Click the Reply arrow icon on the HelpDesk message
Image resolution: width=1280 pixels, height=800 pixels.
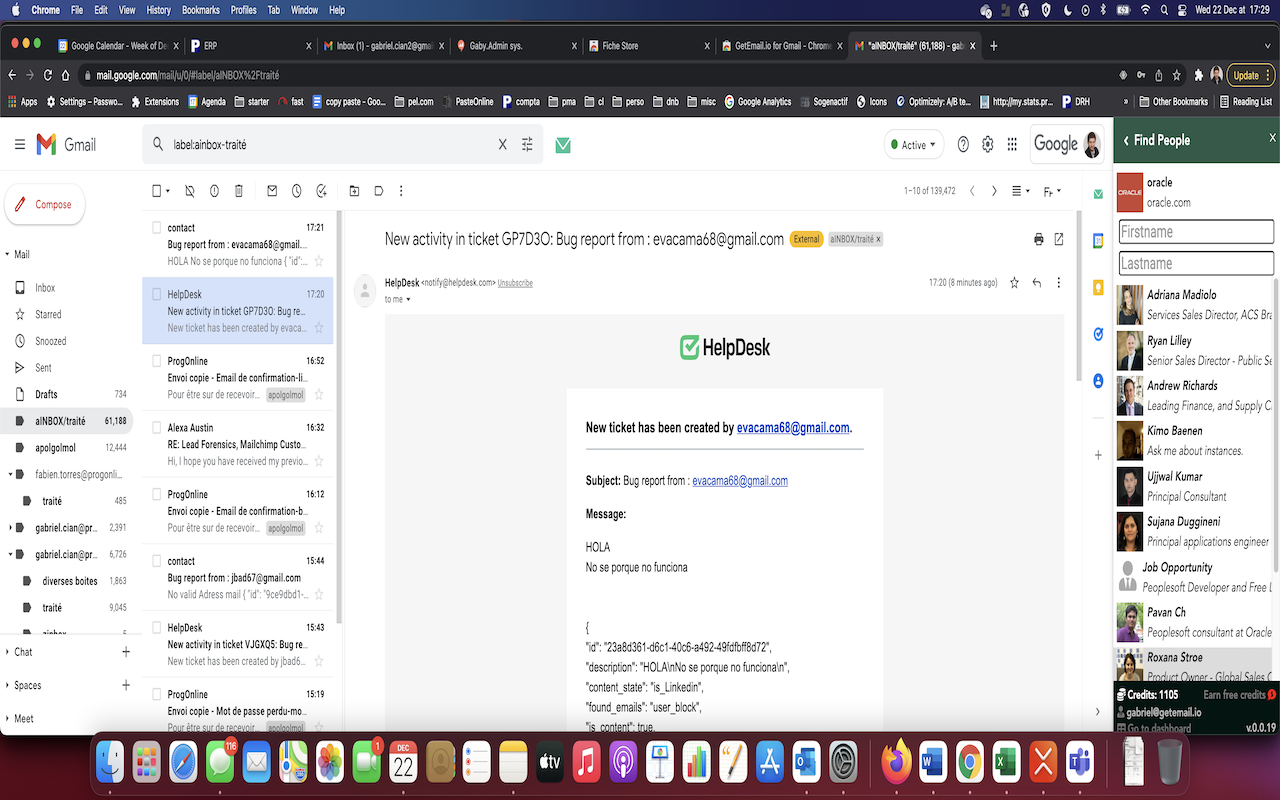point(1037,283)
